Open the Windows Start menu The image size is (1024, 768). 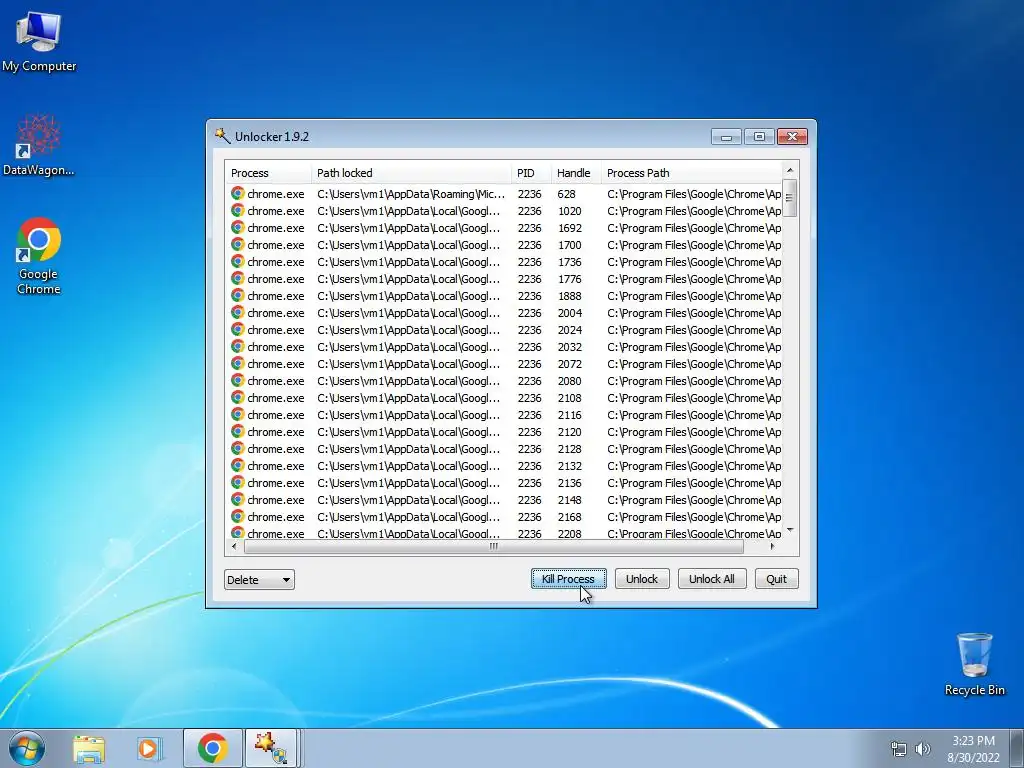[27, 748]
